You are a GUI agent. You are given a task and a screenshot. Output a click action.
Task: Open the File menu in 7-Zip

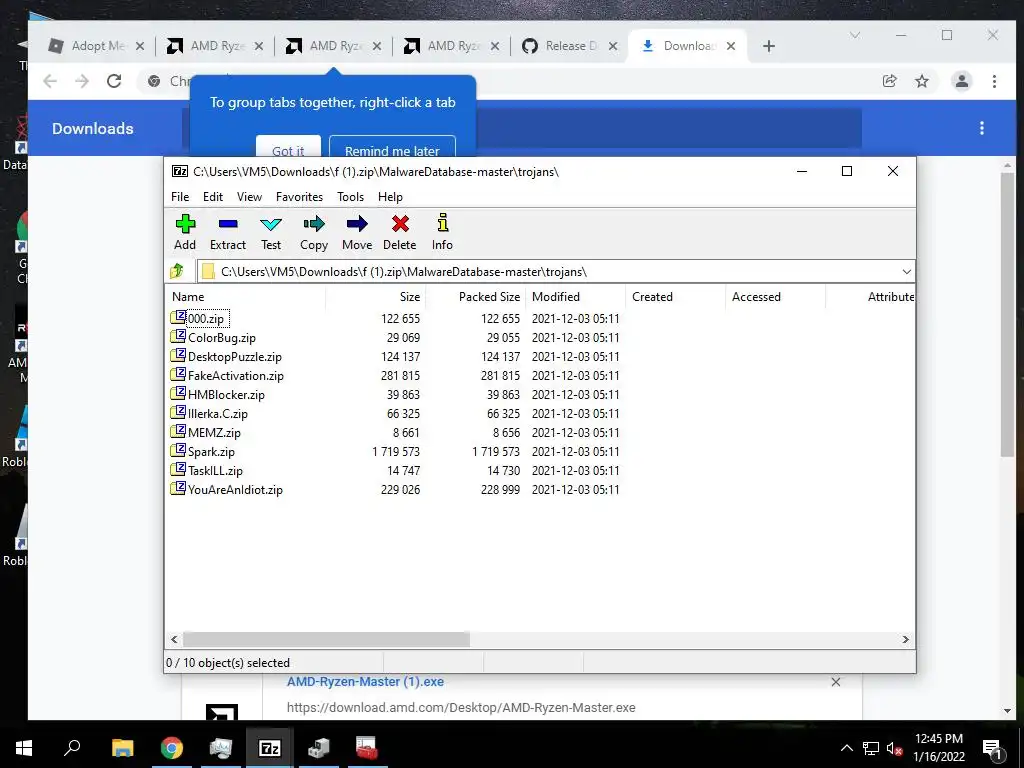point(180,197)
